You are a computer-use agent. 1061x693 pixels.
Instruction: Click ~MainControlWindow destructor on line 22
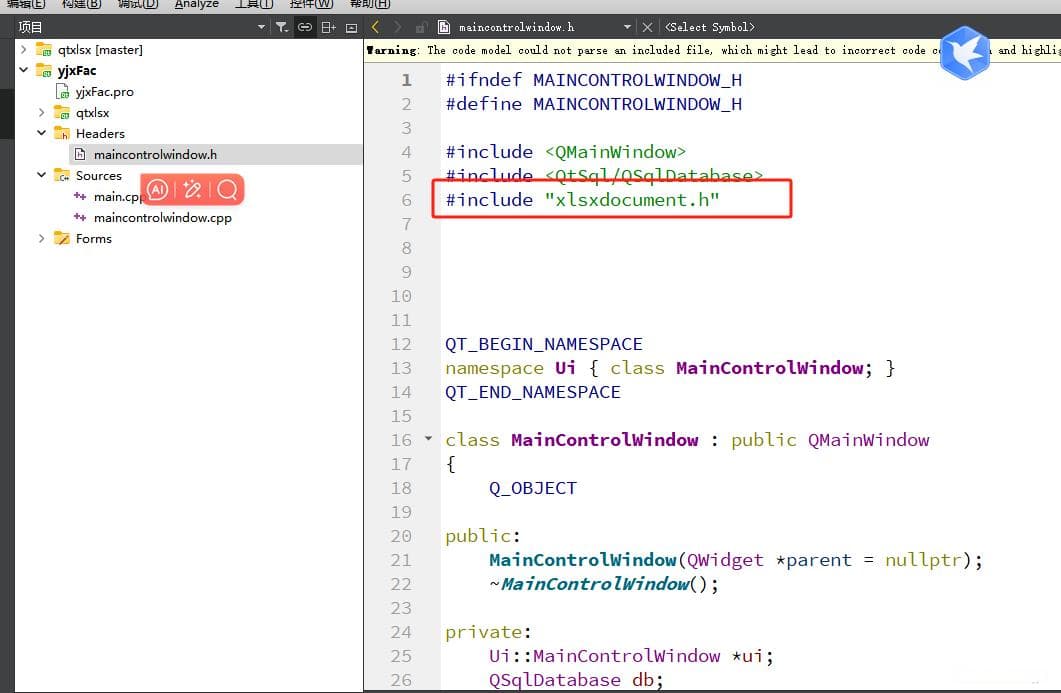(604, 584)
